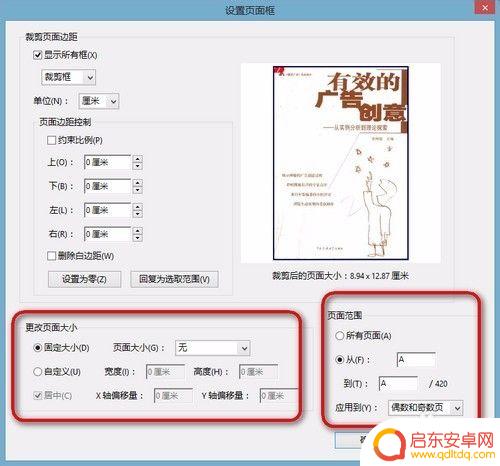500x466 pixels.
Task: Click the X 轴偏移量 offset field
Action: click(173, 396)
